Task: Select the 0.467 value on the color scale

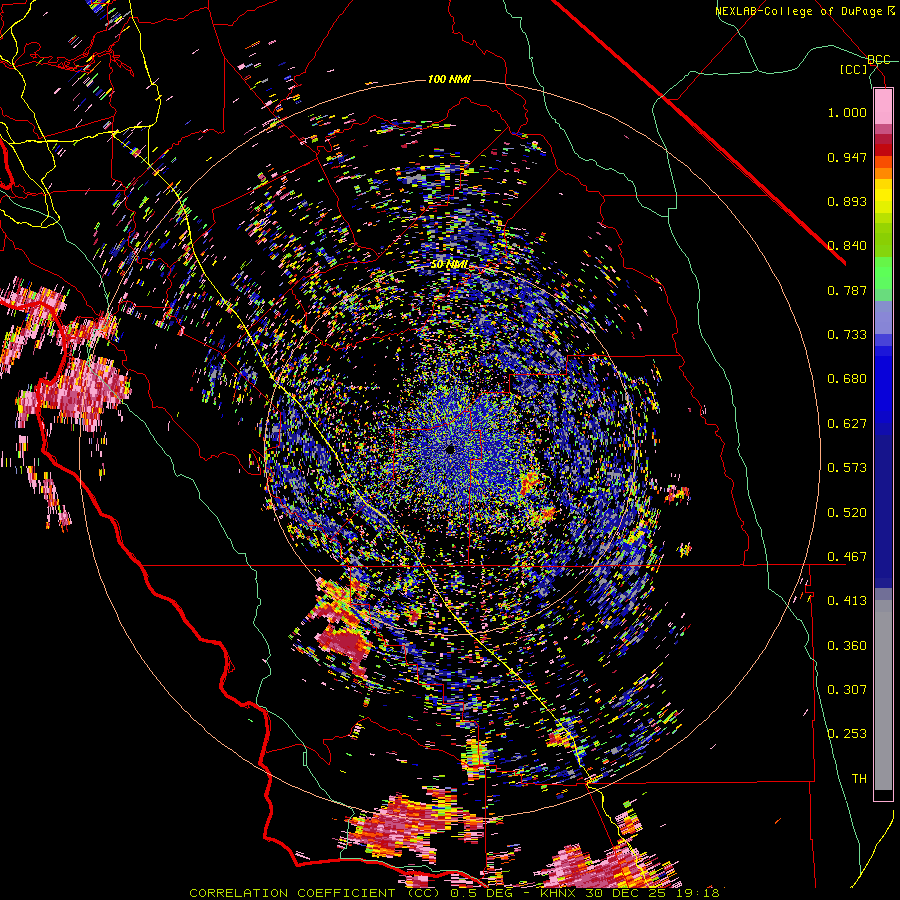Action: (x=847, y=557)
